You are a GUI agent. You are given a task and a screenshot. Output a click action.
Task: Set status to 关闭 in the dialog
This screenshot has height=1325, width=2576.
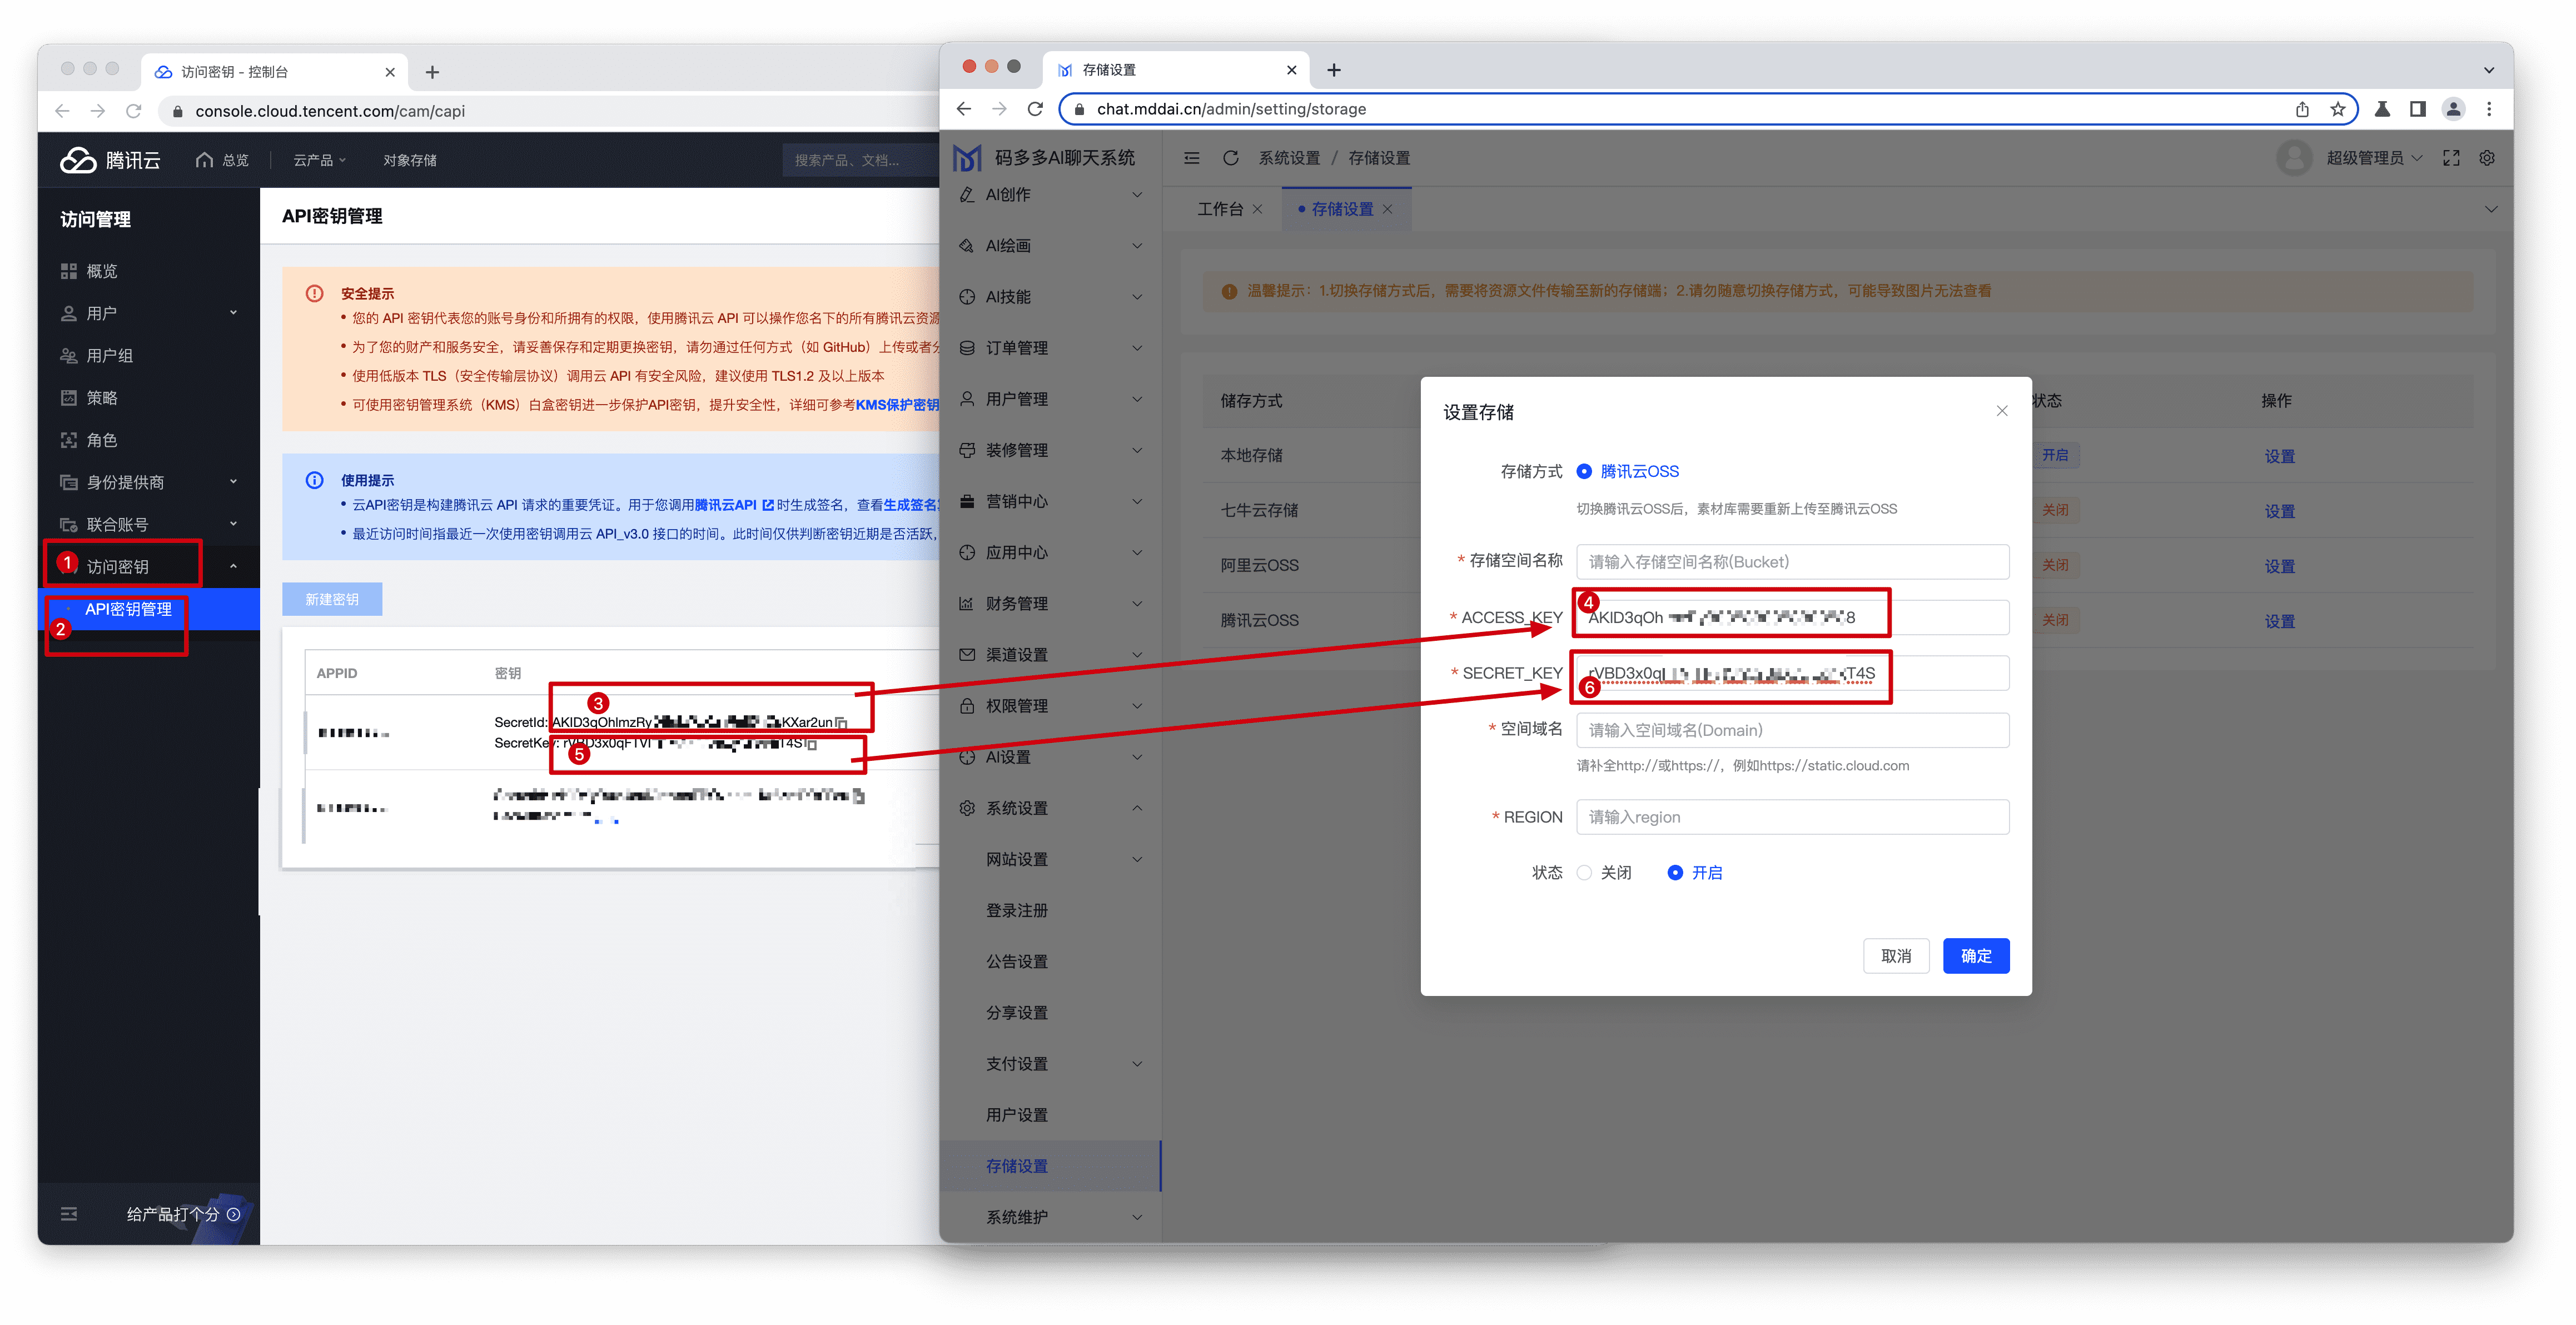(1584, 872)
